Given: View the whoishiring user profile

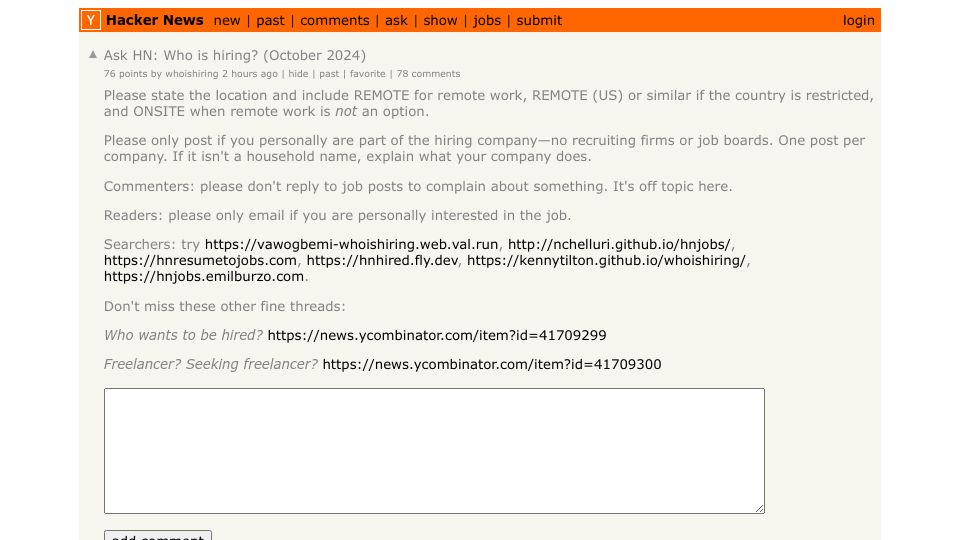Looking at the screenshot, I should 192,73.
